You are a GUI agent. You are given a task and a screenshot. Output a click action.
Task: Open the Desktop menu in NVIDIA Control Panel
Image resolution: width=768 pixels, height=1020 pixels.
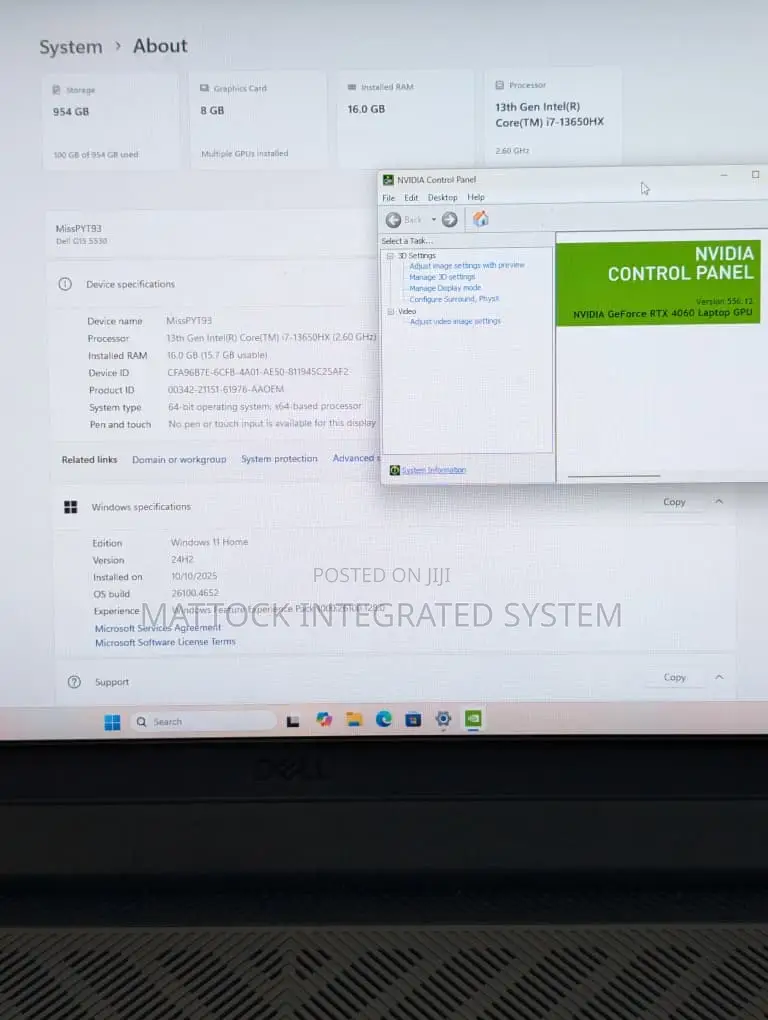(x=443, y=197)
